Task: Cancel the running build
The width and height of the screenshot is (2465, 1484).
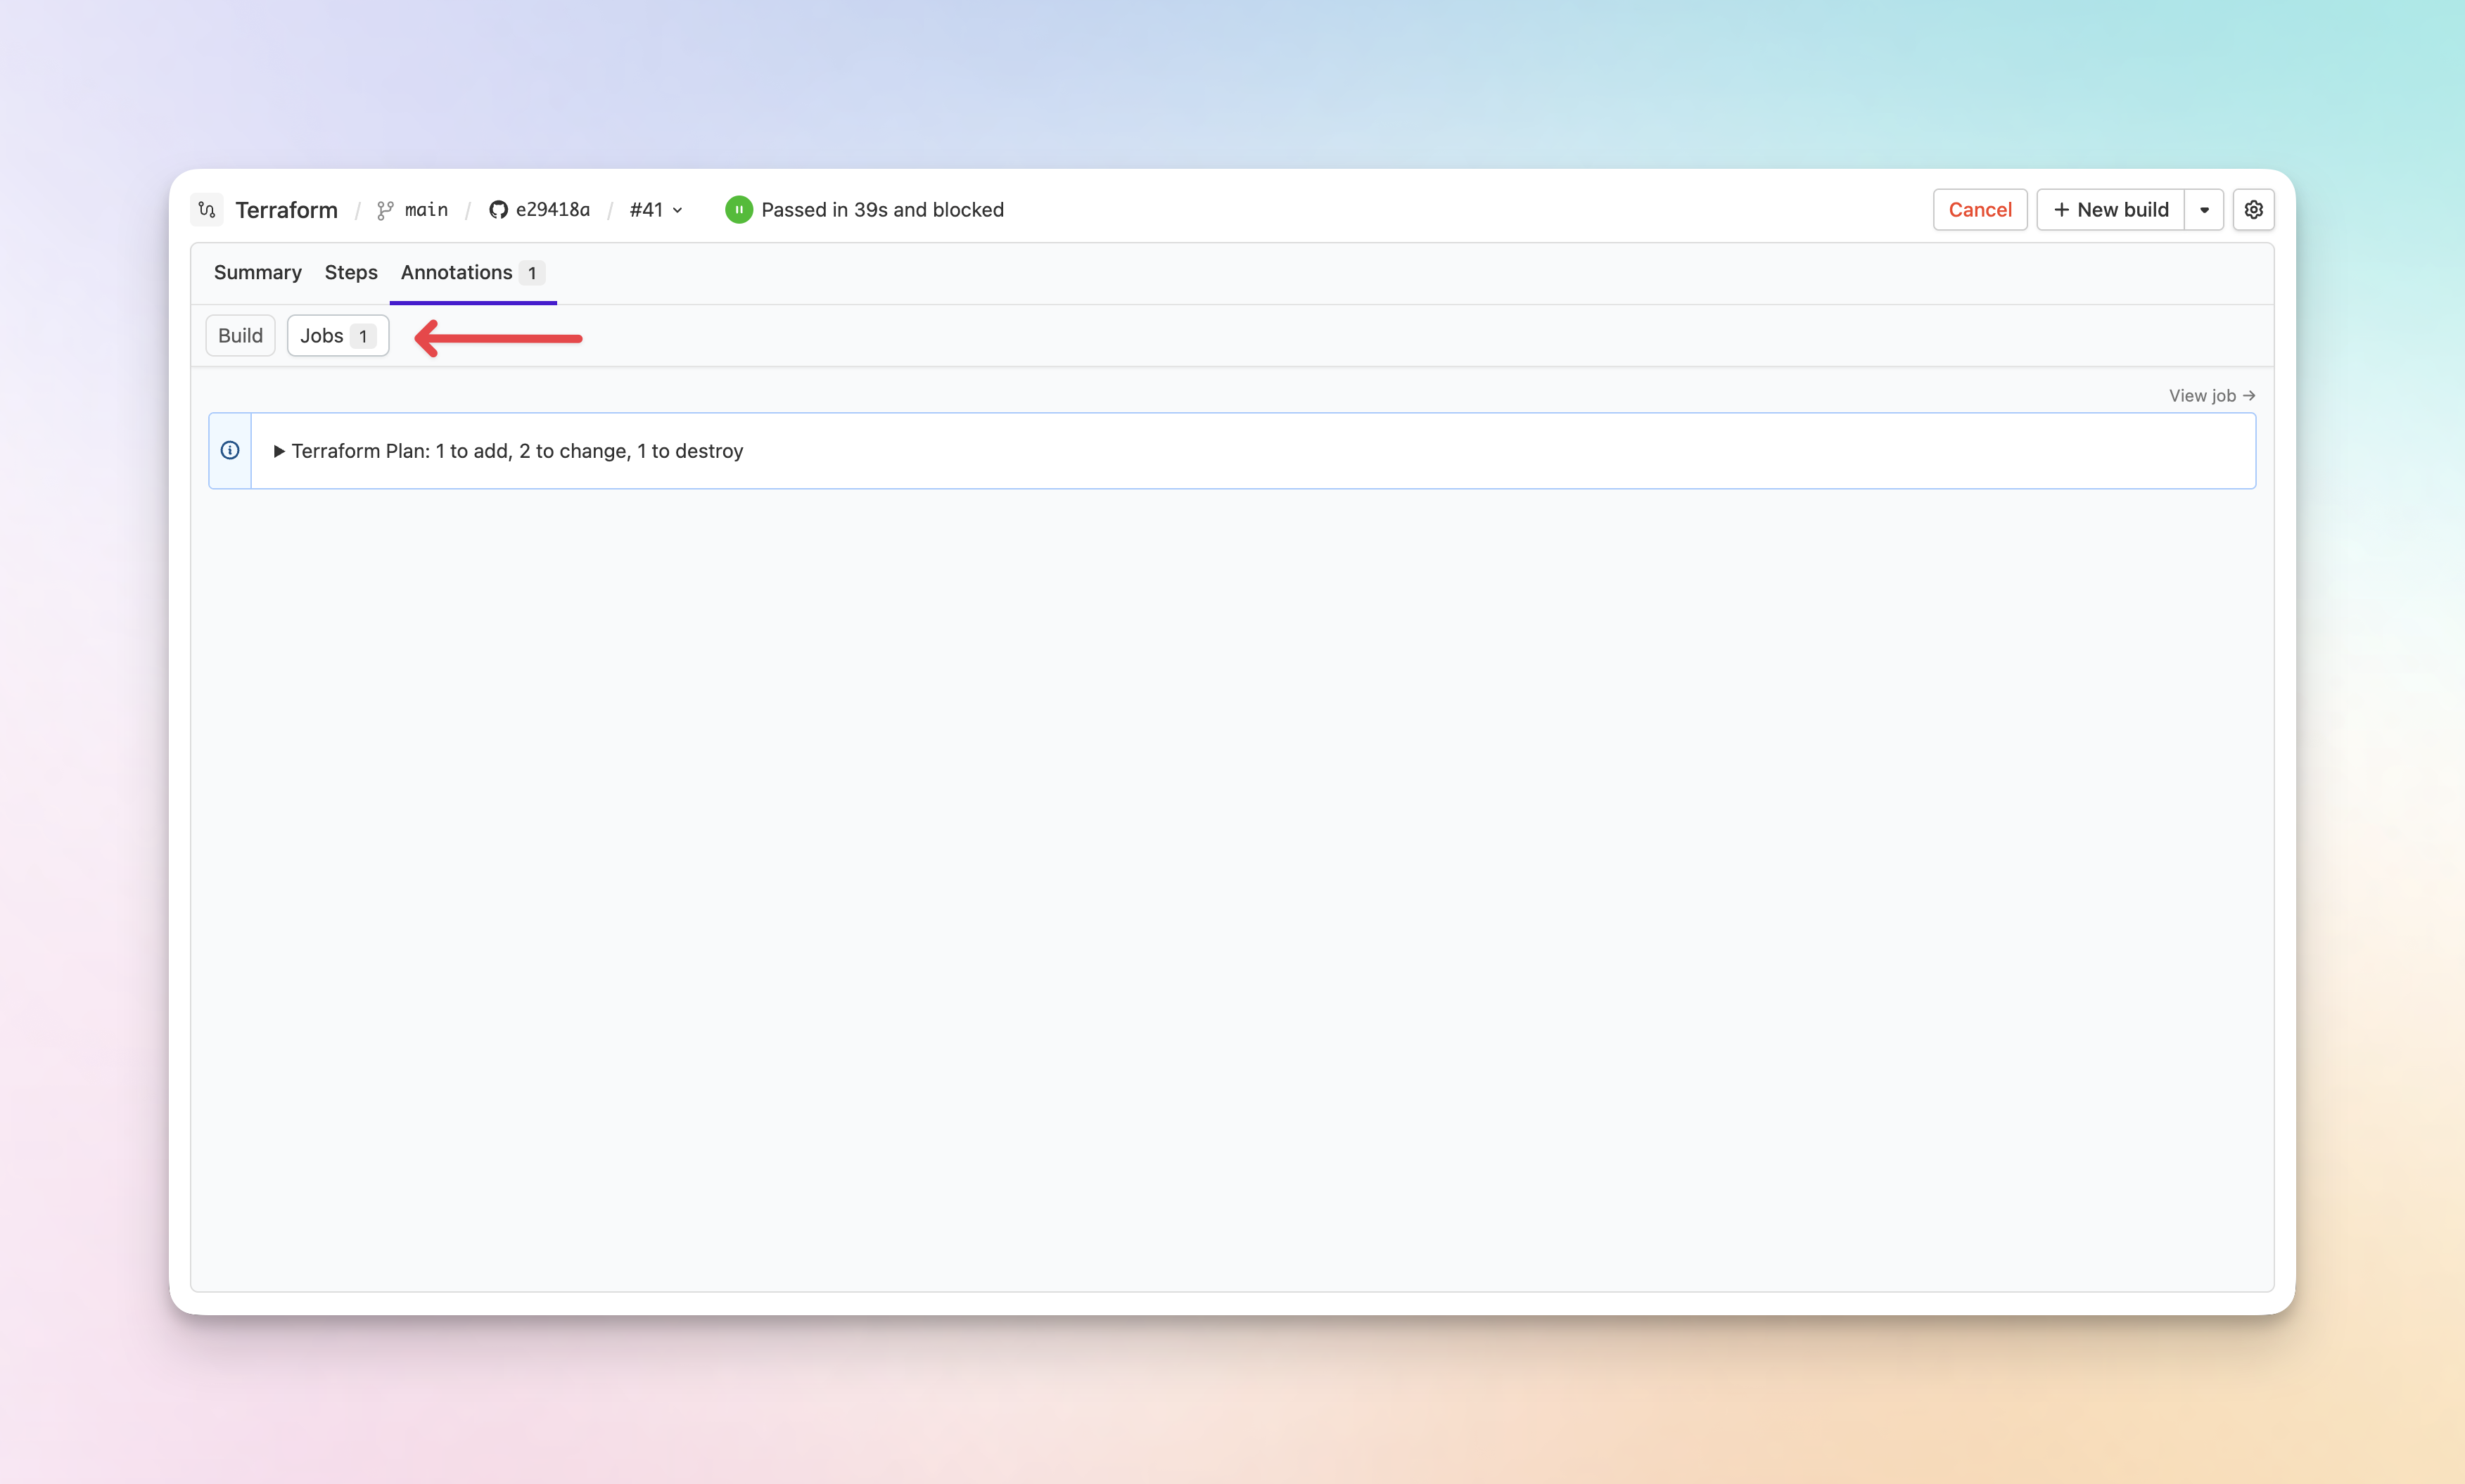Action: (1979, 209)
